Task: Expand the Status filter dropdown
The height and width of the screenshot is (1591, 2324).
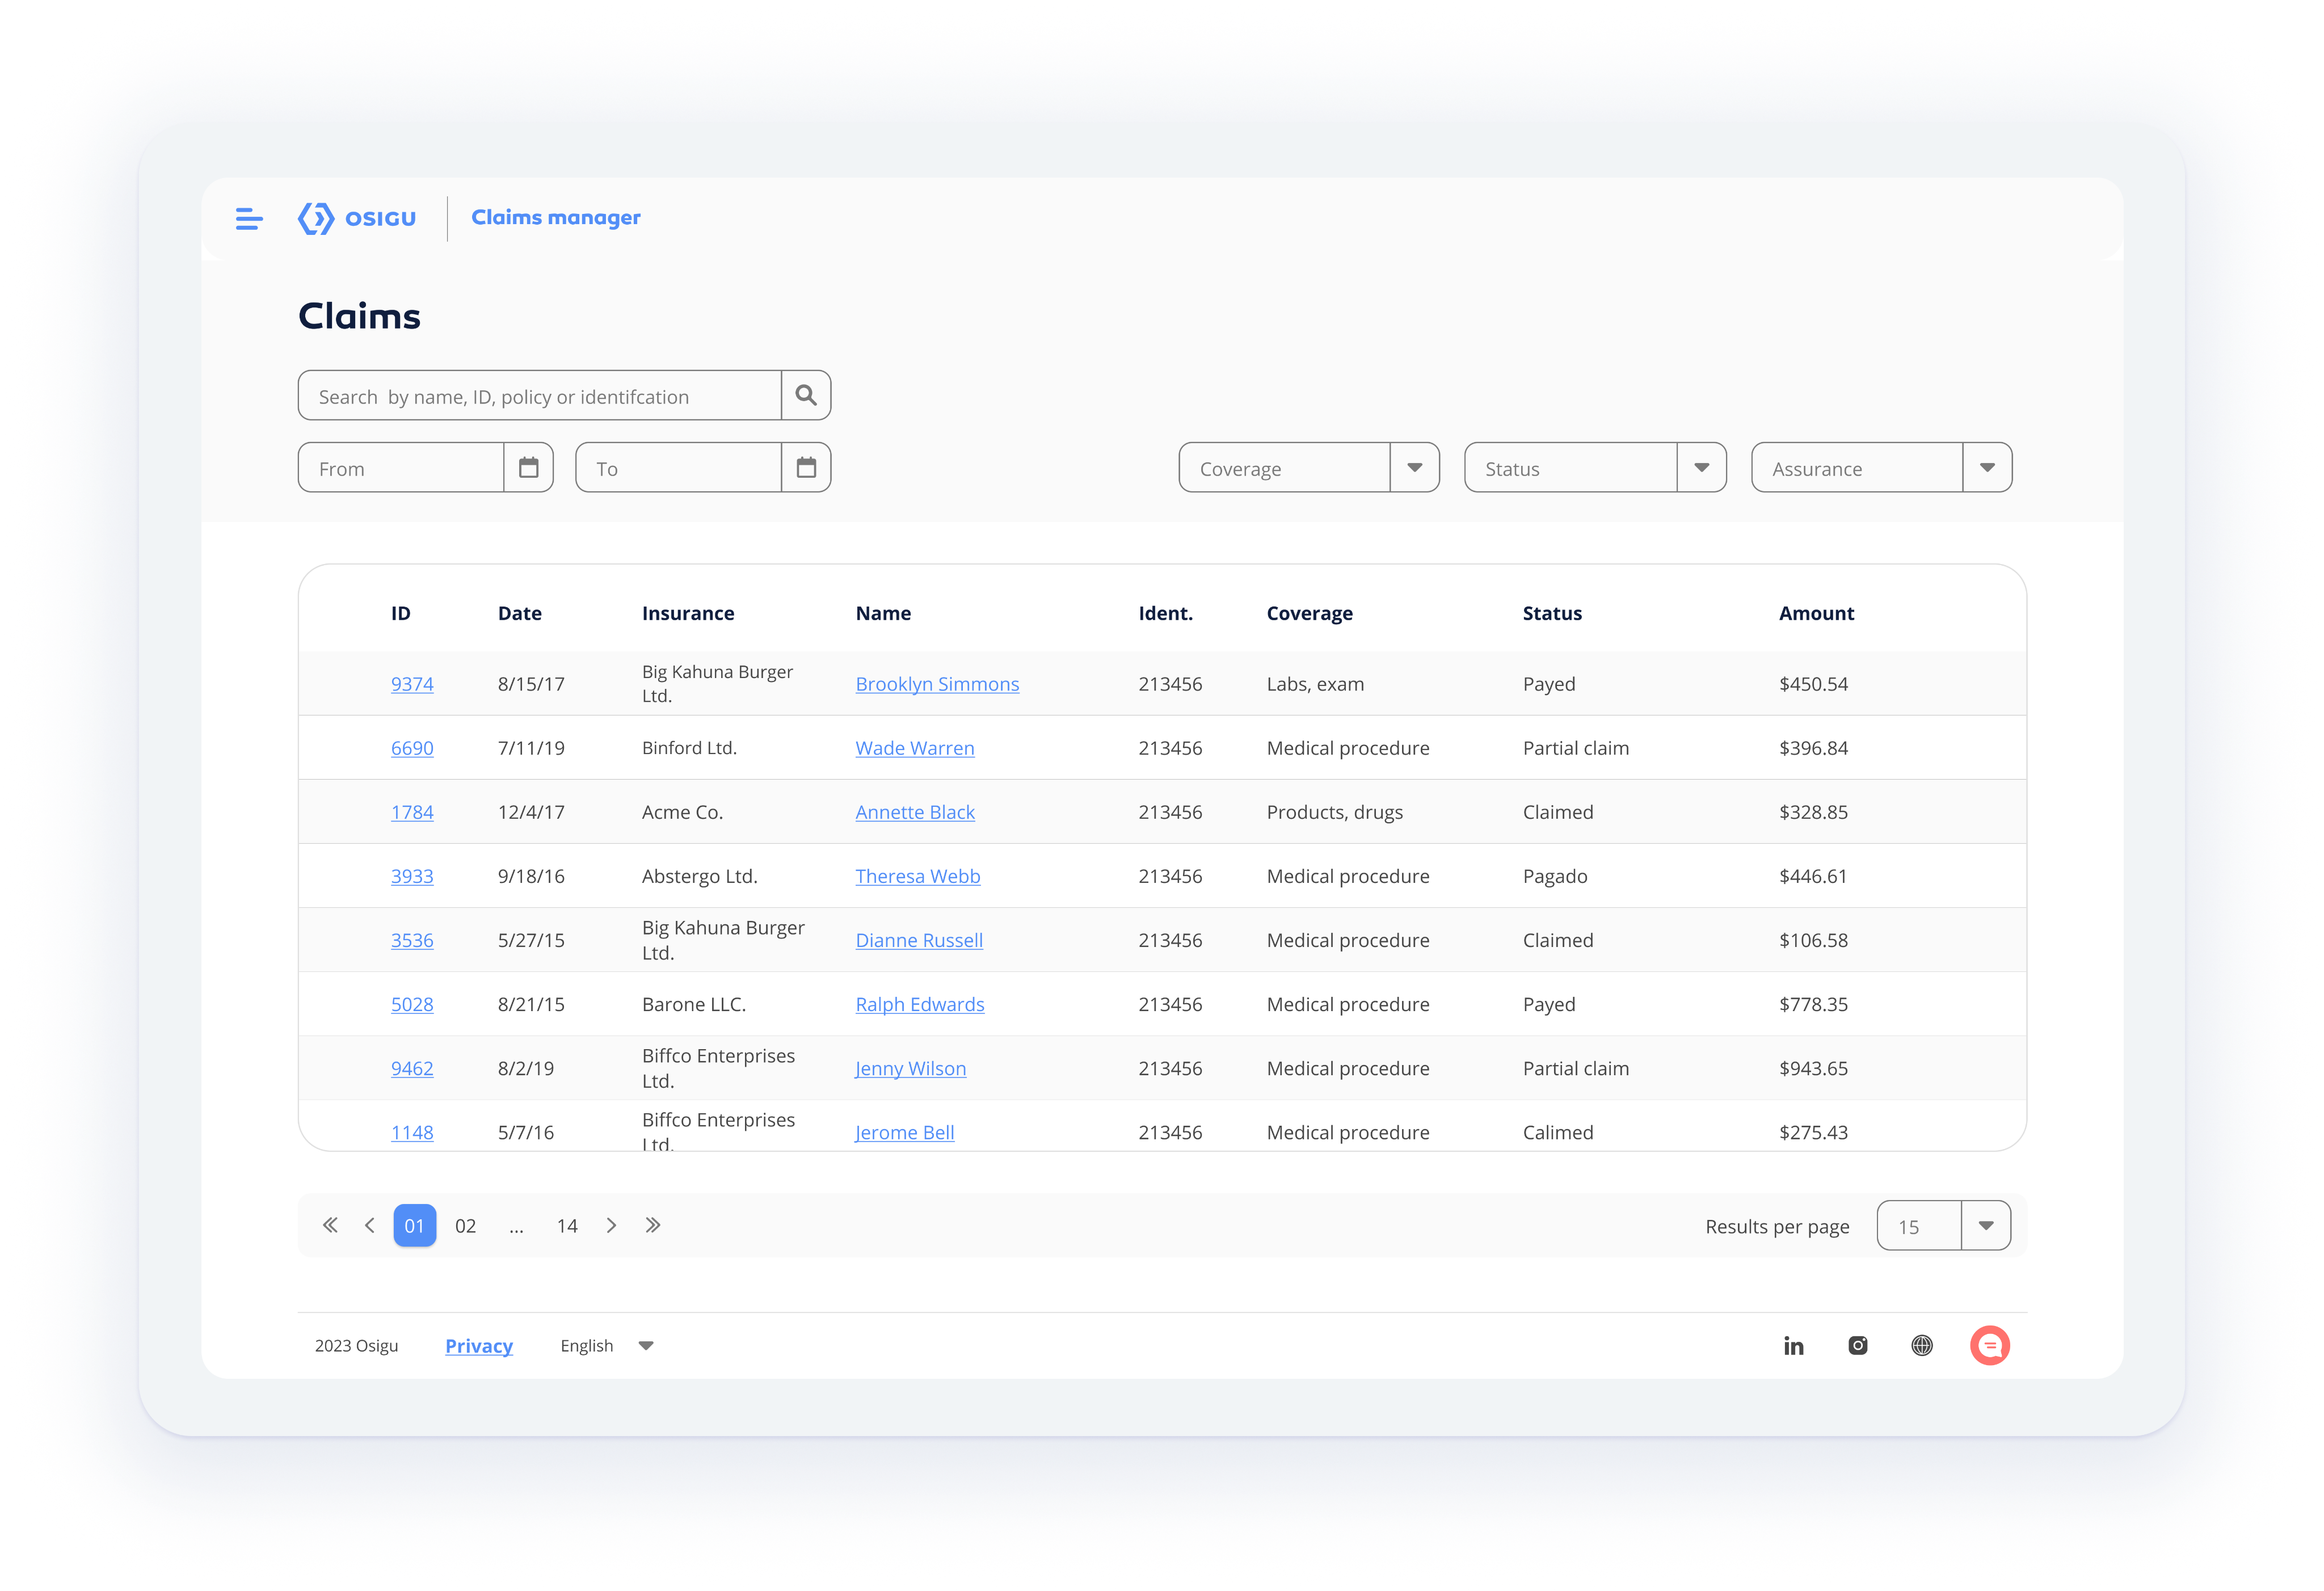Action: point(1701,468)
